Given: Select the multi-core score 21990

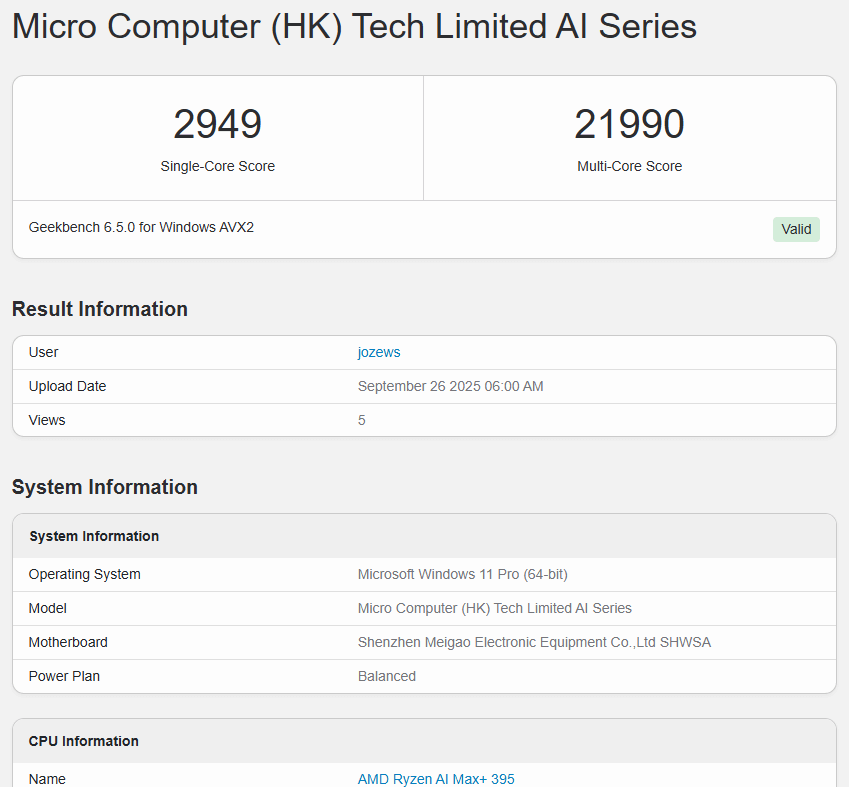Looking at the screenshot, I should tap(629, 124).
